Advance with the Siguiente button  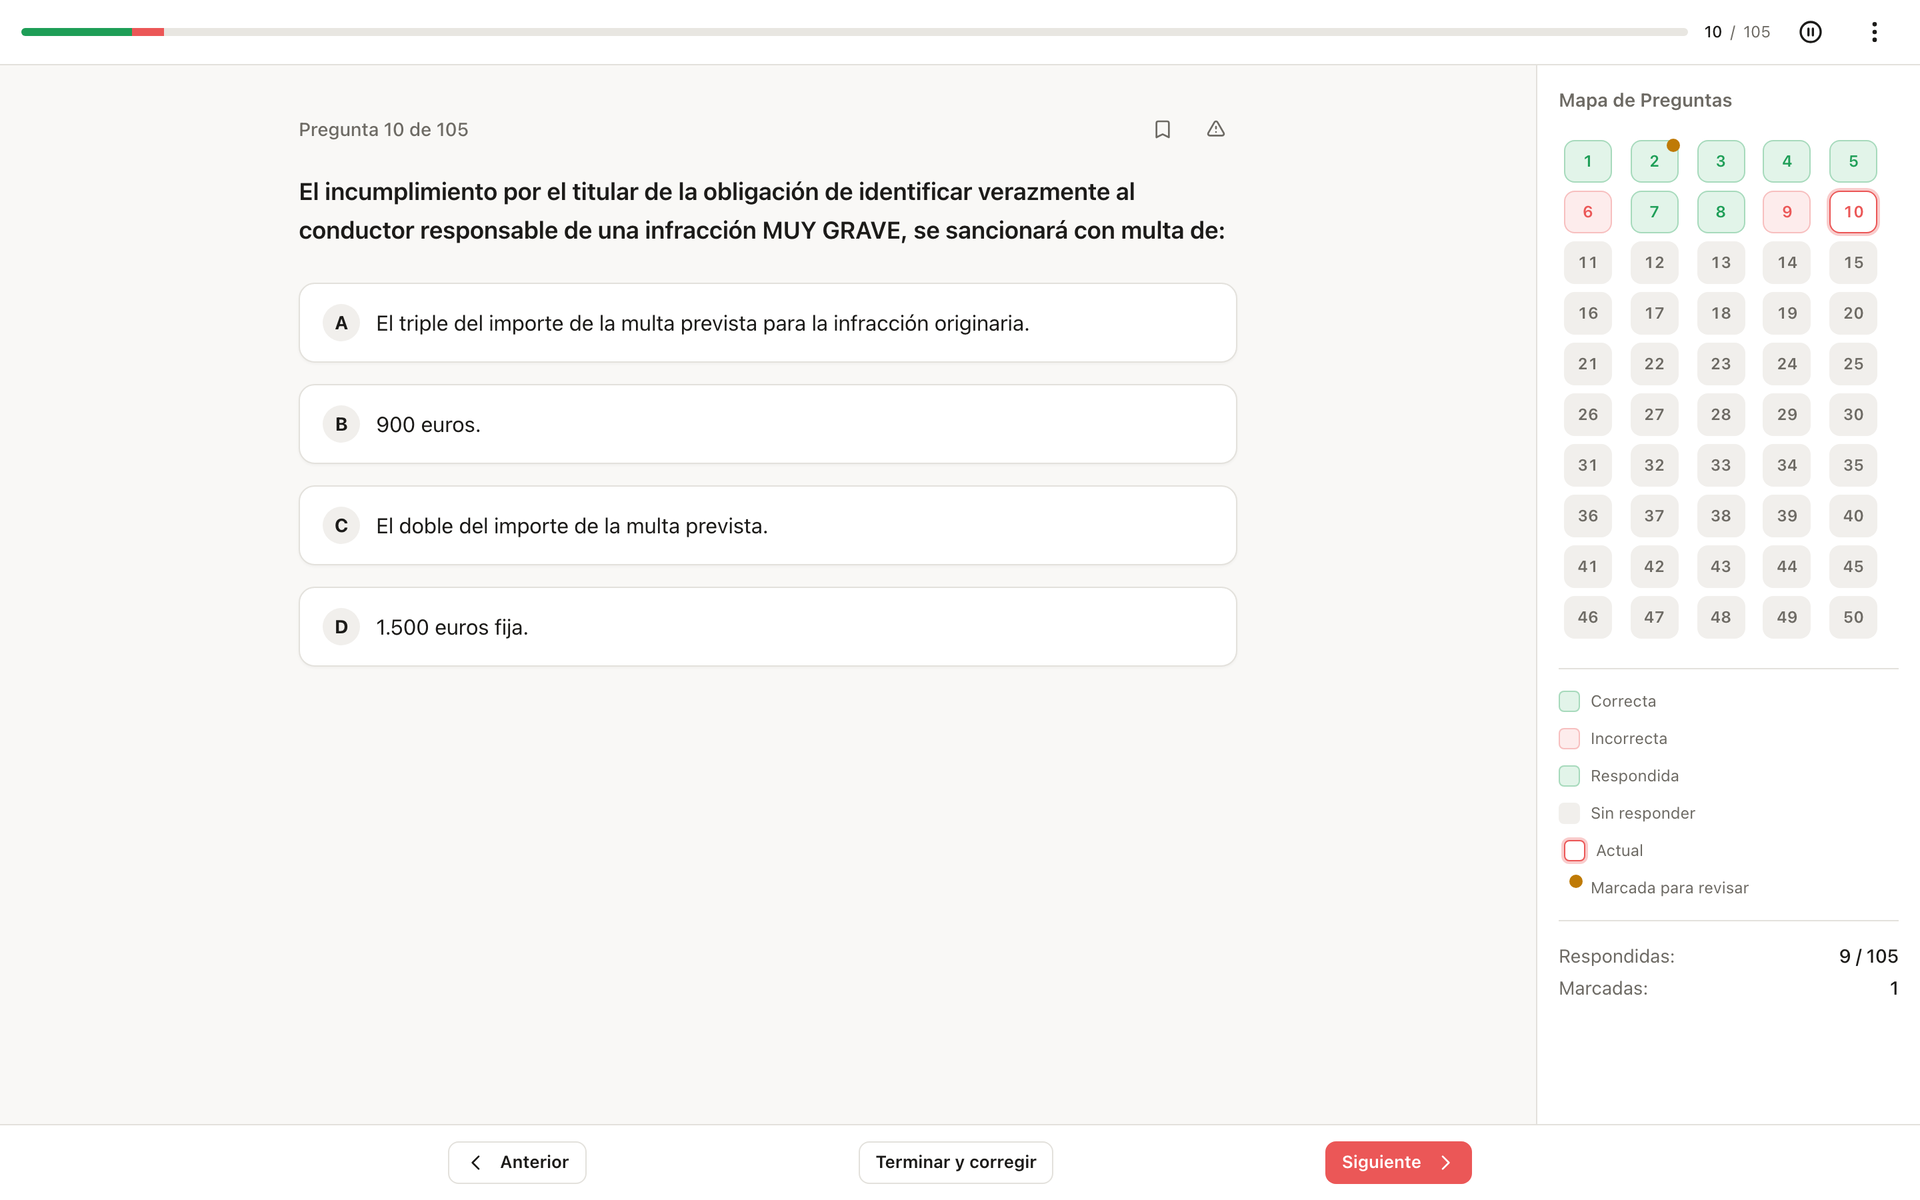coord(1398,1162)
